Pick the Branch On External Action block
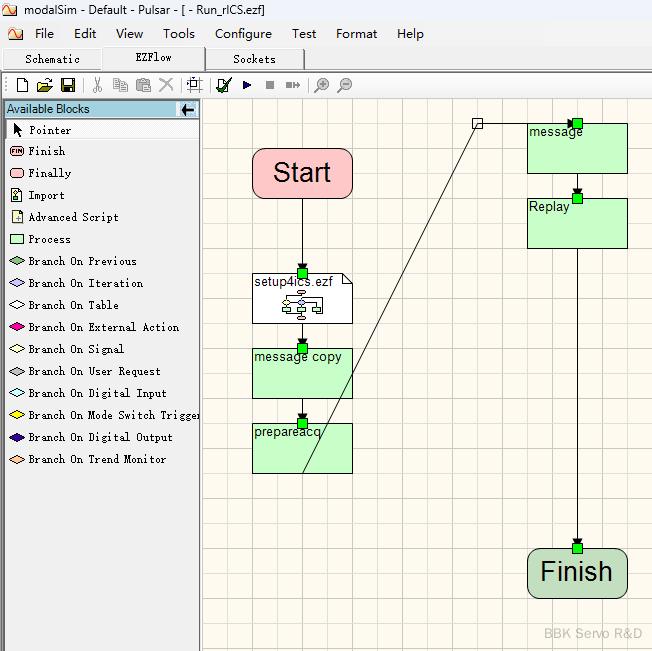This screenshot has width=652, height=651. [x=103, y=327]
